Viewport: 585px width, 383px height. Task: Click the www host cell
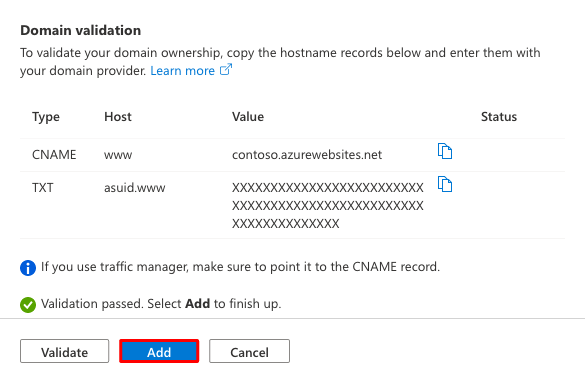pos(118,155)
